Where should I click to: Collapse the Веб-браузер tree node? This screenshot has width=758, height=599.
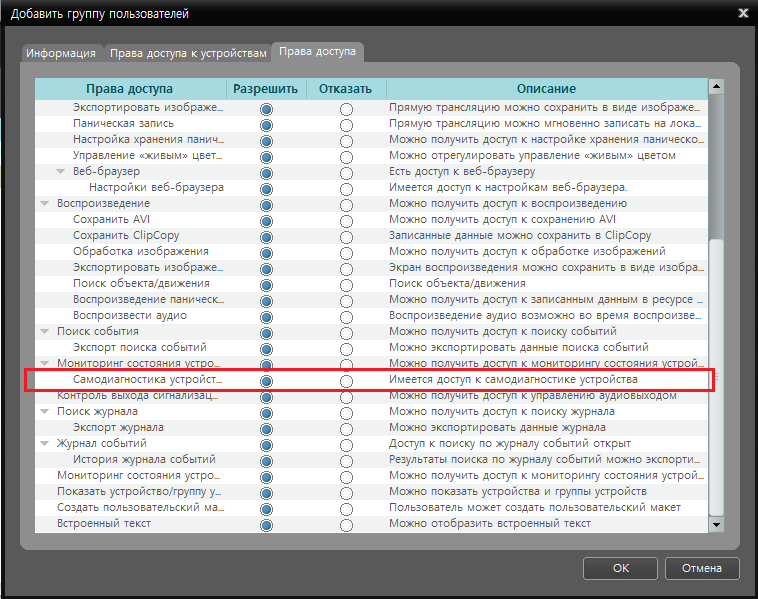click(x=61, y=172)
